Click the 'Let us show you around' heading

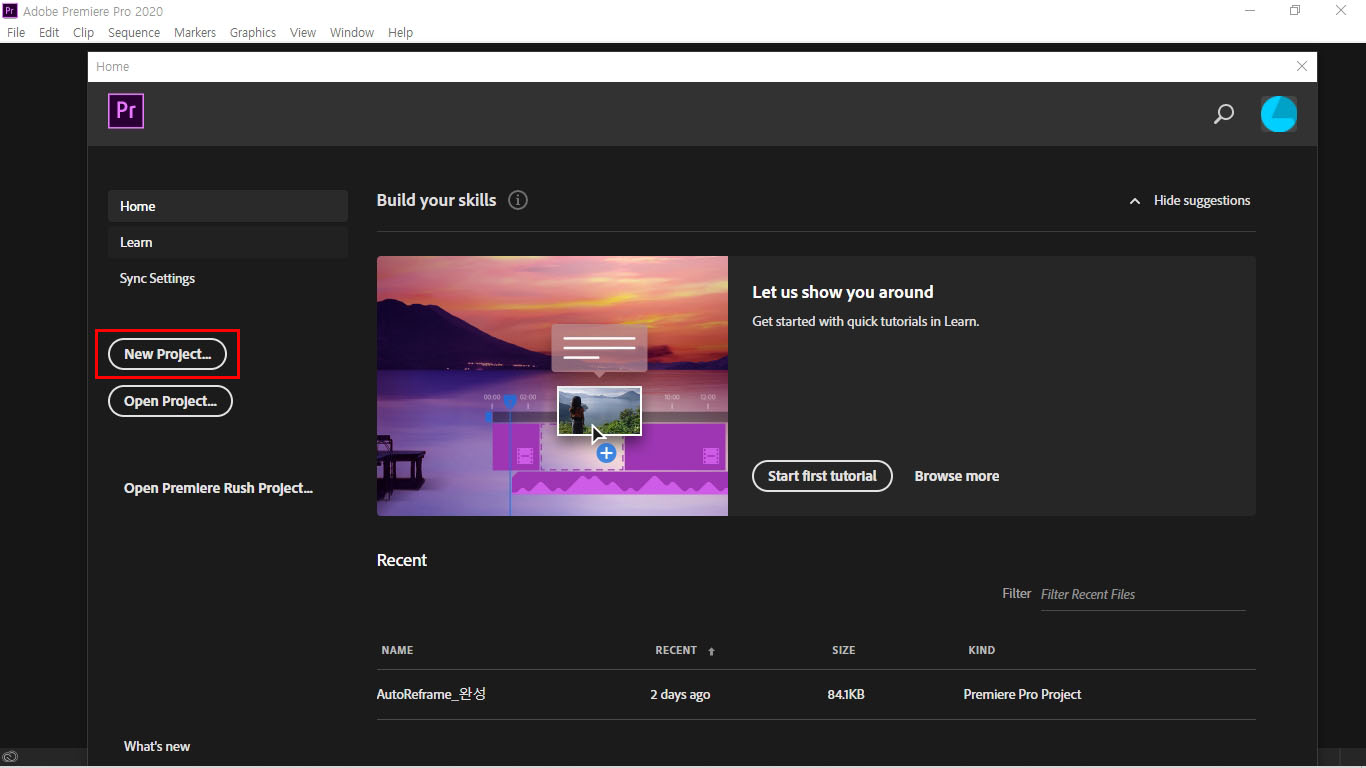pos(843,292)
